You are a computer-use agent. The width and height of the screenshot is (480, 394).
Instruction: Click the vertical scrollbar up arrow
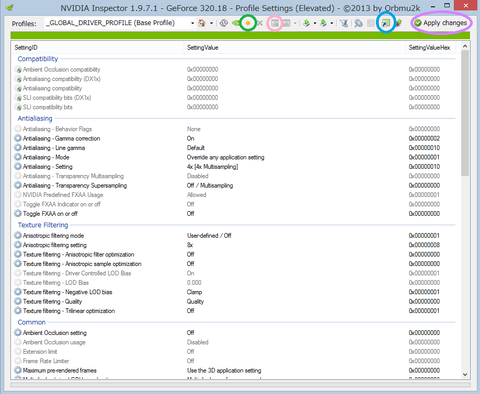[465, 46]
